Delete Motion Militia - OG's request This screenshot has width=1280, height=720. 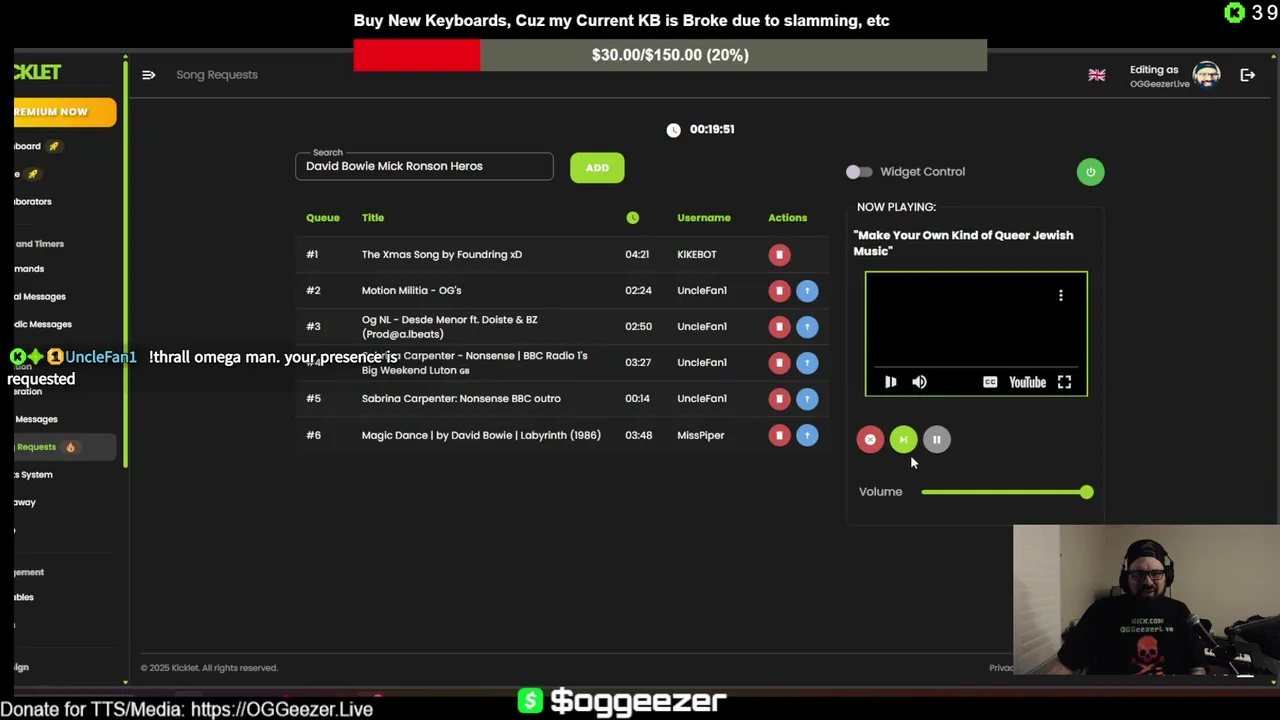(x=779, y=291)
